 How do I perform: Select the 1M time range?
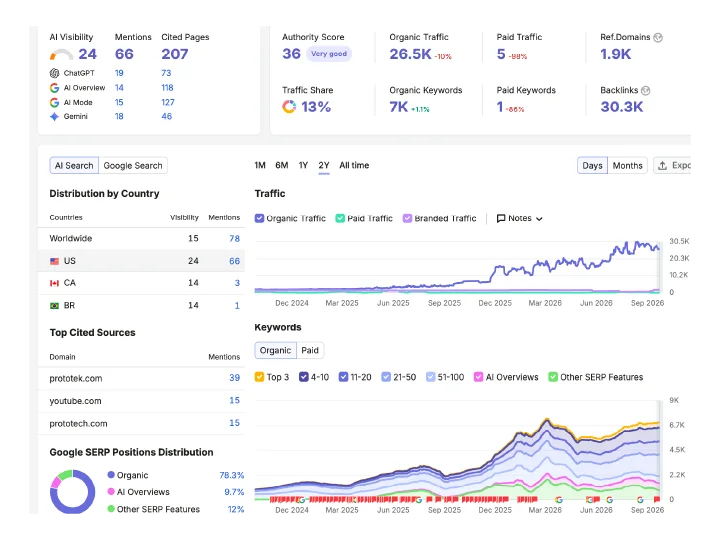tap(260, 165)
